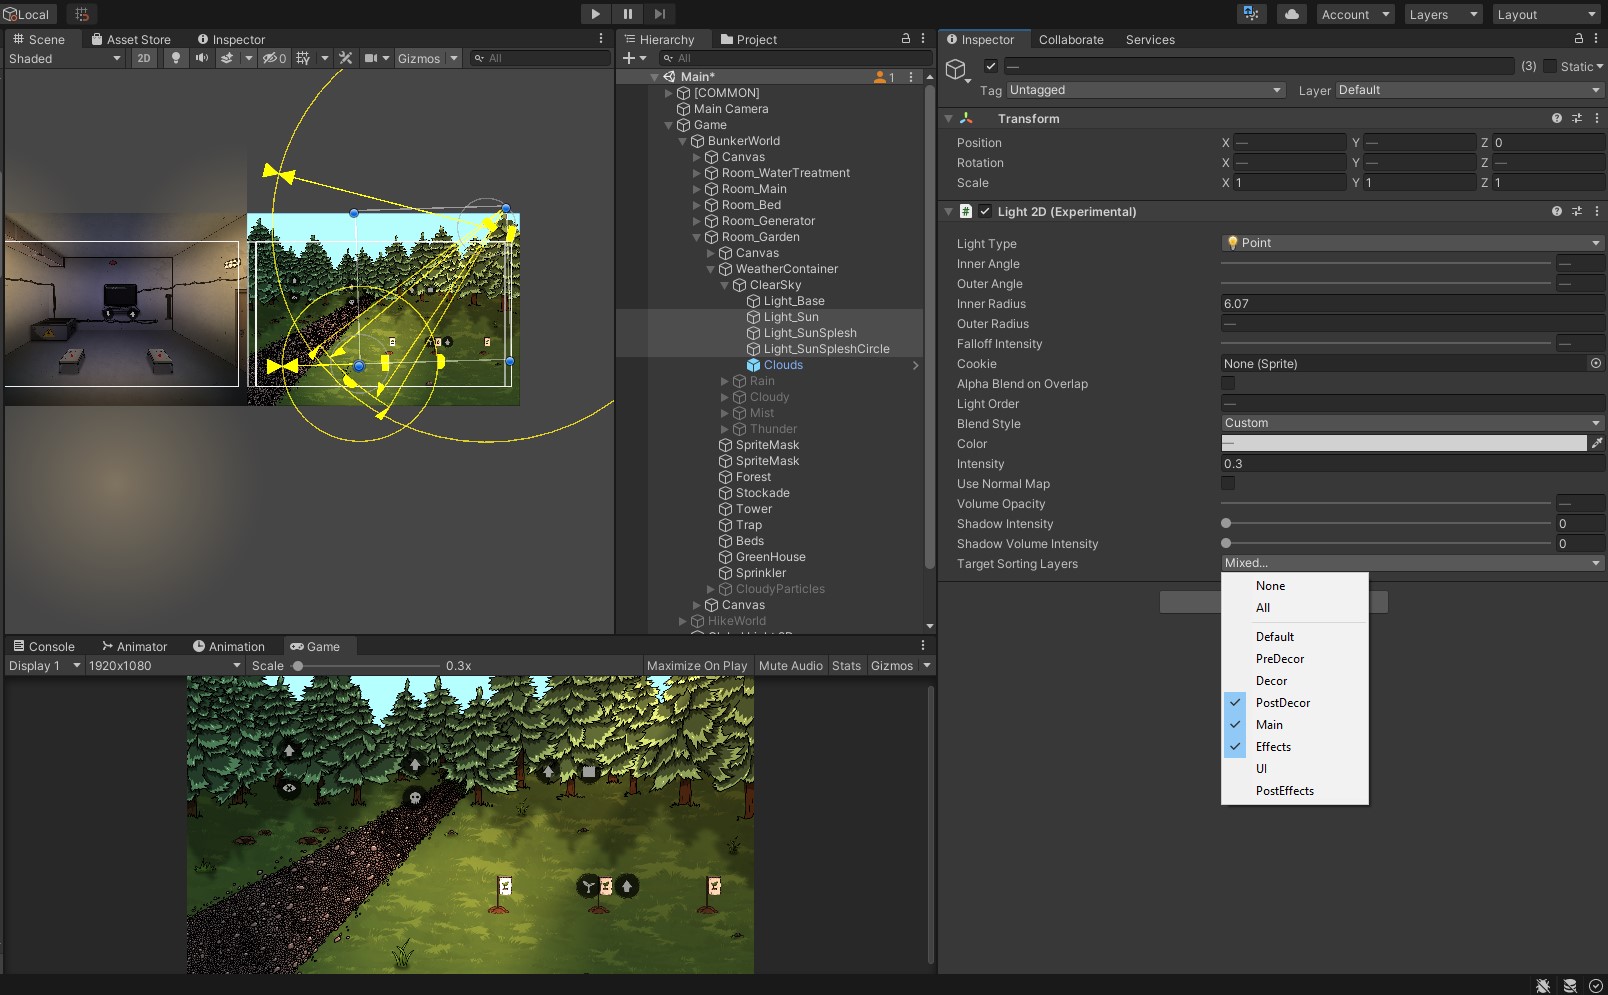
Task: Toggle scene lighting with the lightbulb icon
Action: (x=176, y=58)
